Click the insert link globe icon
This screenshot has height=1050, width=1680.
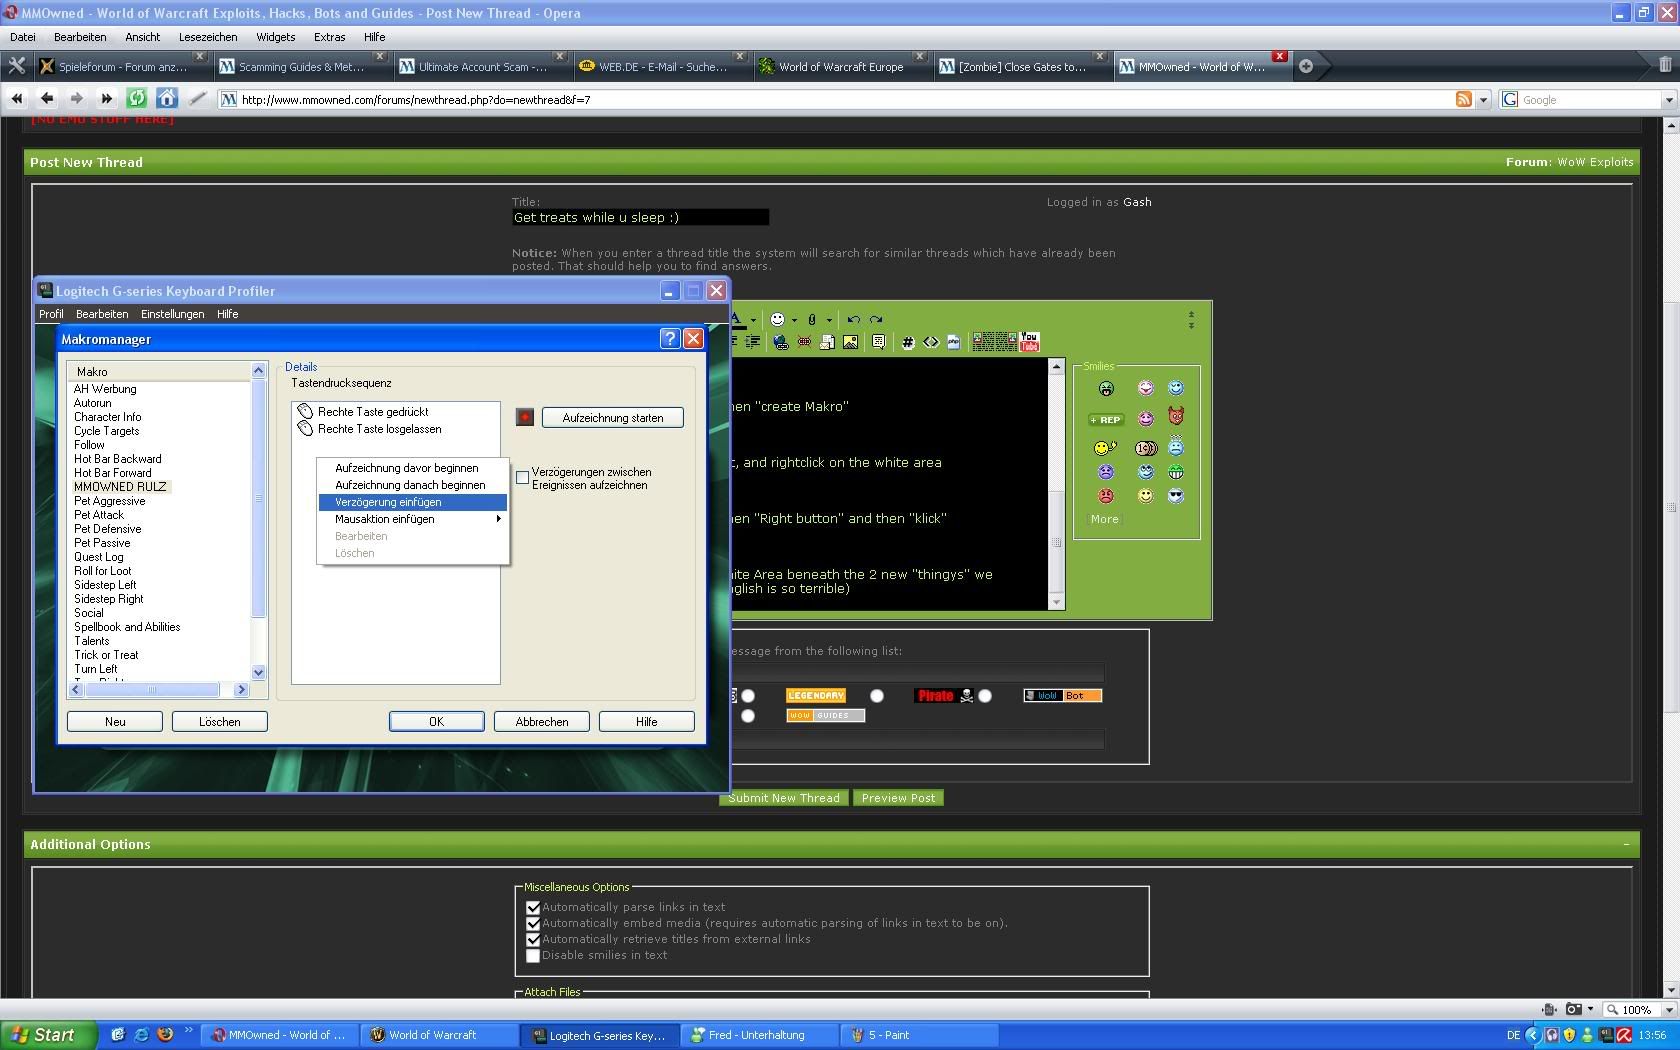click(x=781, y=342)
